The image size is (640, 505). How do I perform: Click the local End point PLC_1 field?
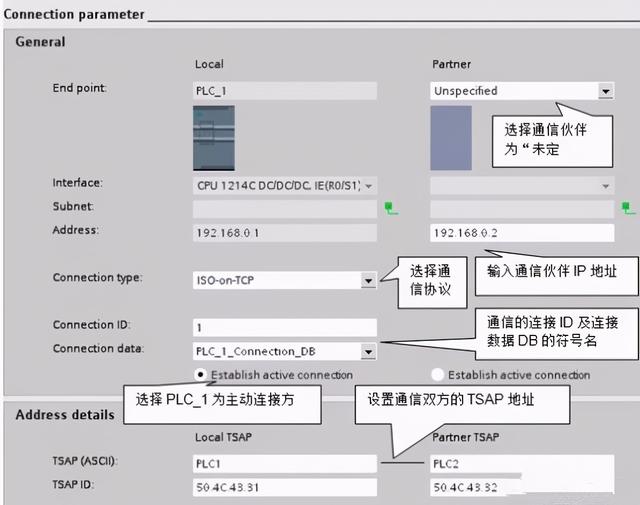pyautogui.click(x=284, y=91)
